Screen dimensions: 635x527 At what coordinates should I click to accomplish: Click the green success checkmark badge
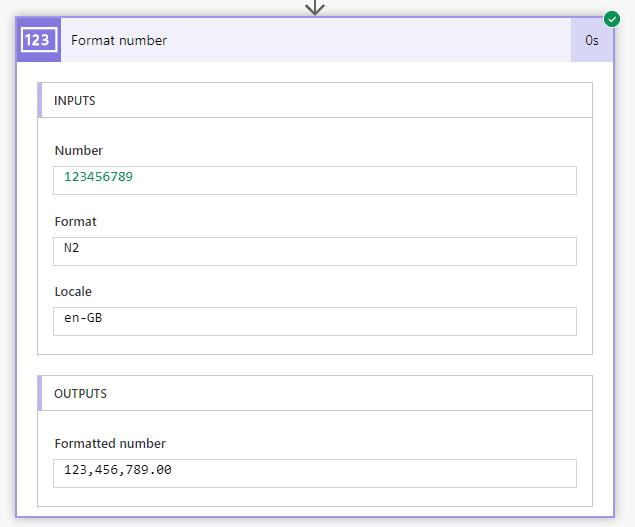(612, 19)
